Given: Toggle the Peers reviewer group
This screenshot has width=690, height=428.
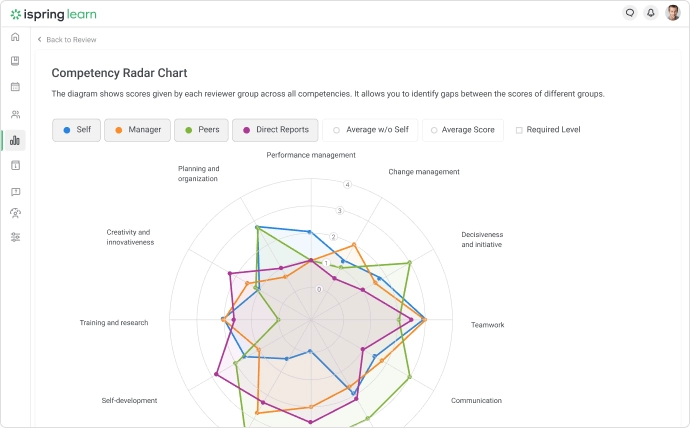Looking at the screenshot, I should (x=201, y=130).
